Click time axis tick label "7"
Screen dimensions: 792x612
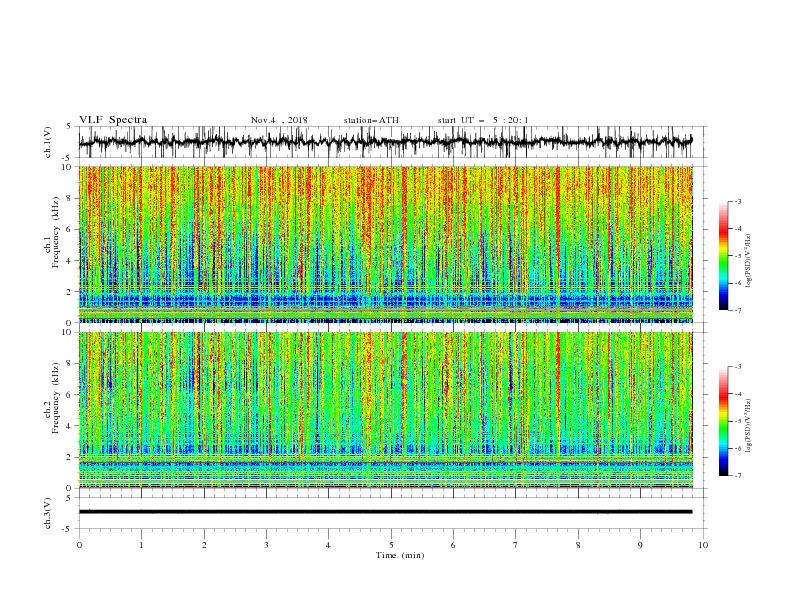pos(516,545)
